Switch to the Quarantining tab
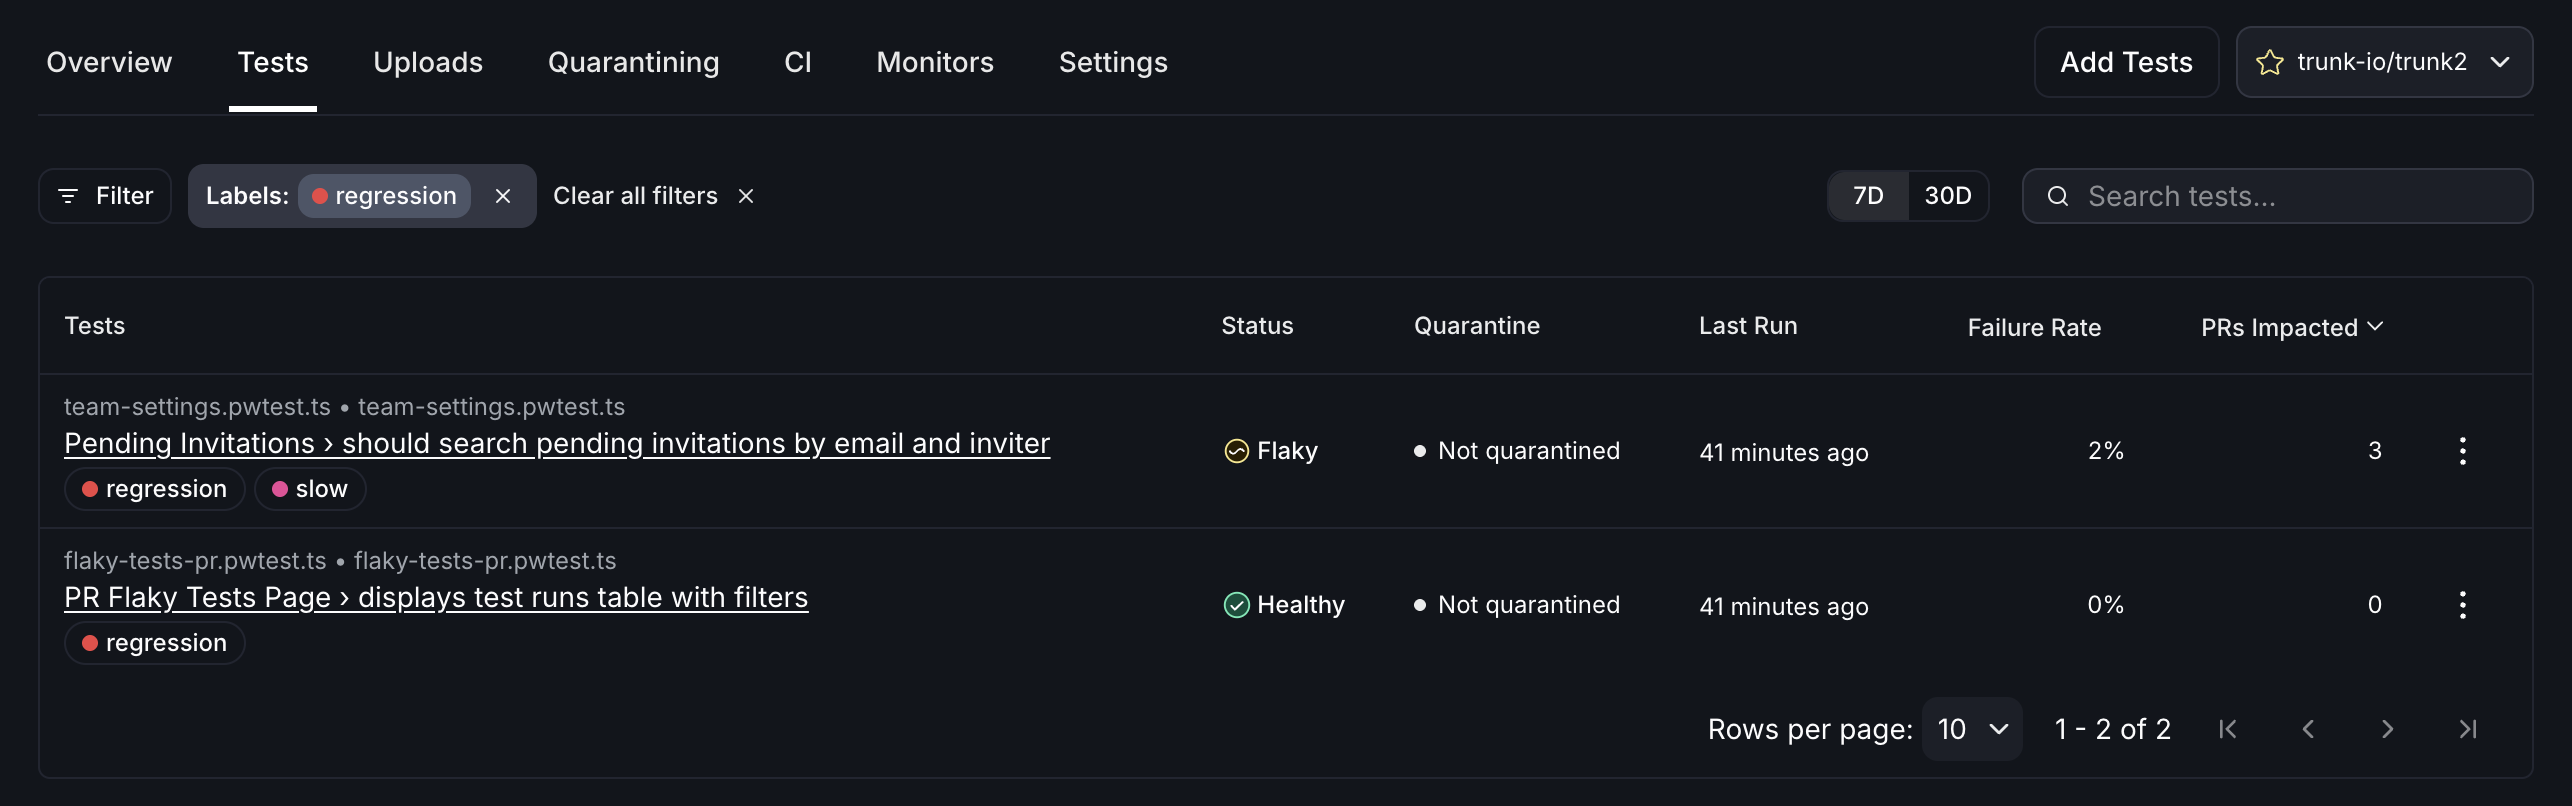The width and height of the screenshot is (2572, 806). tap(633, 62)
